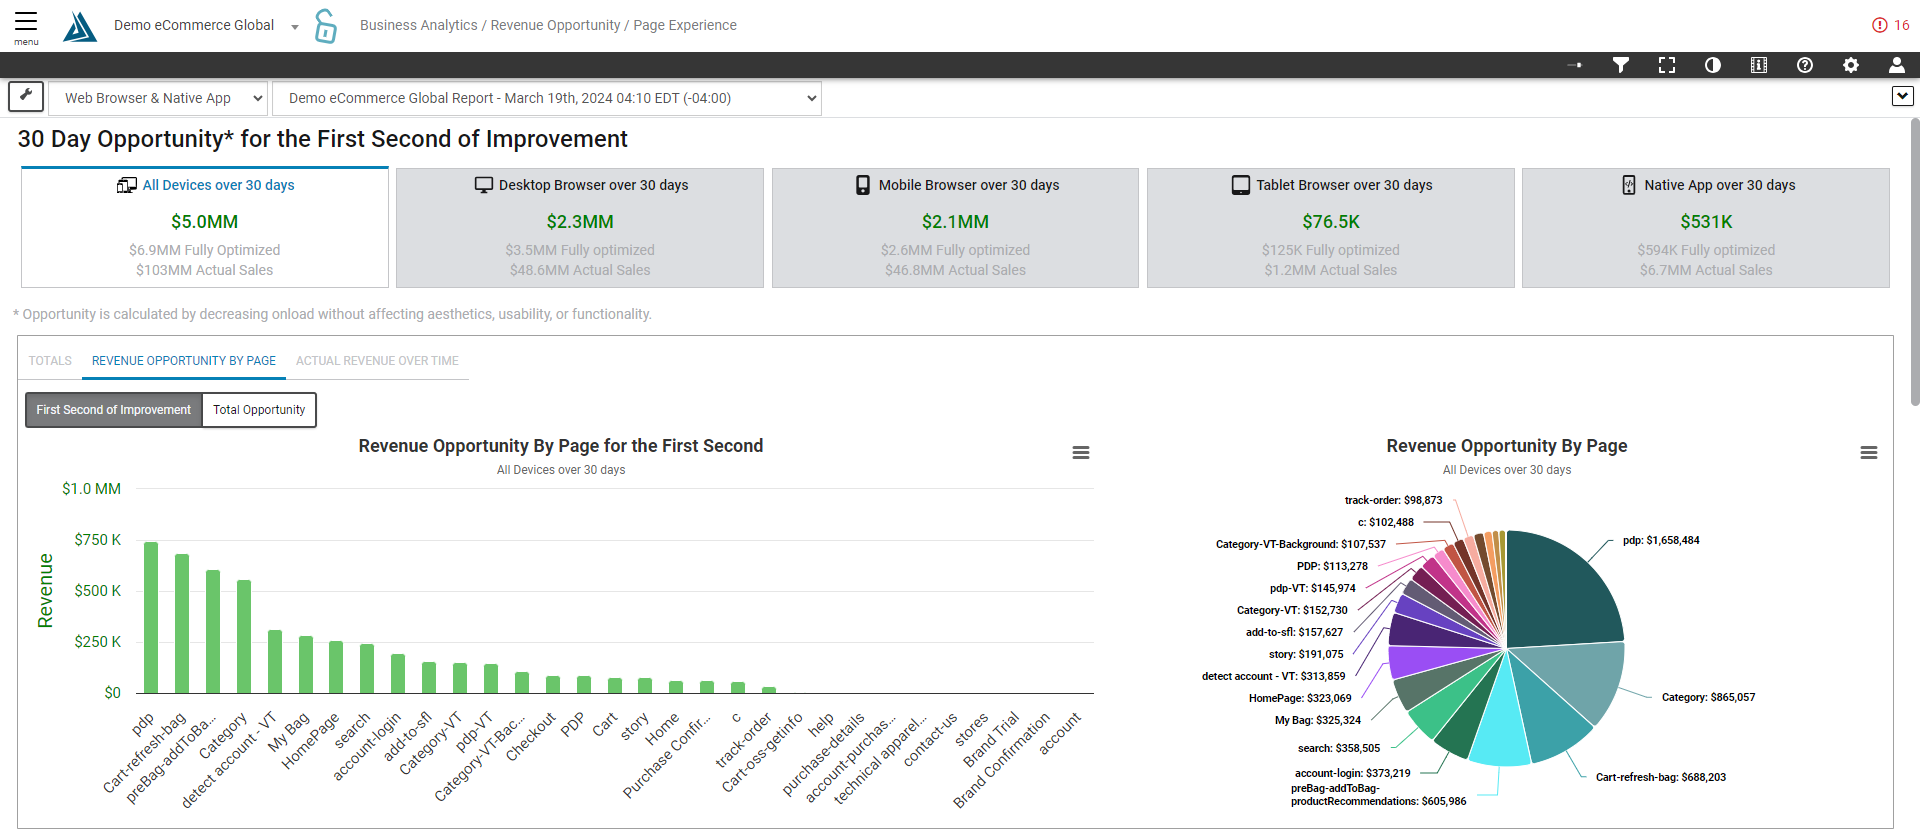Open the filter funnel icon
The height and width of the screenshot is (834, 1920).
coord(1621,65)
